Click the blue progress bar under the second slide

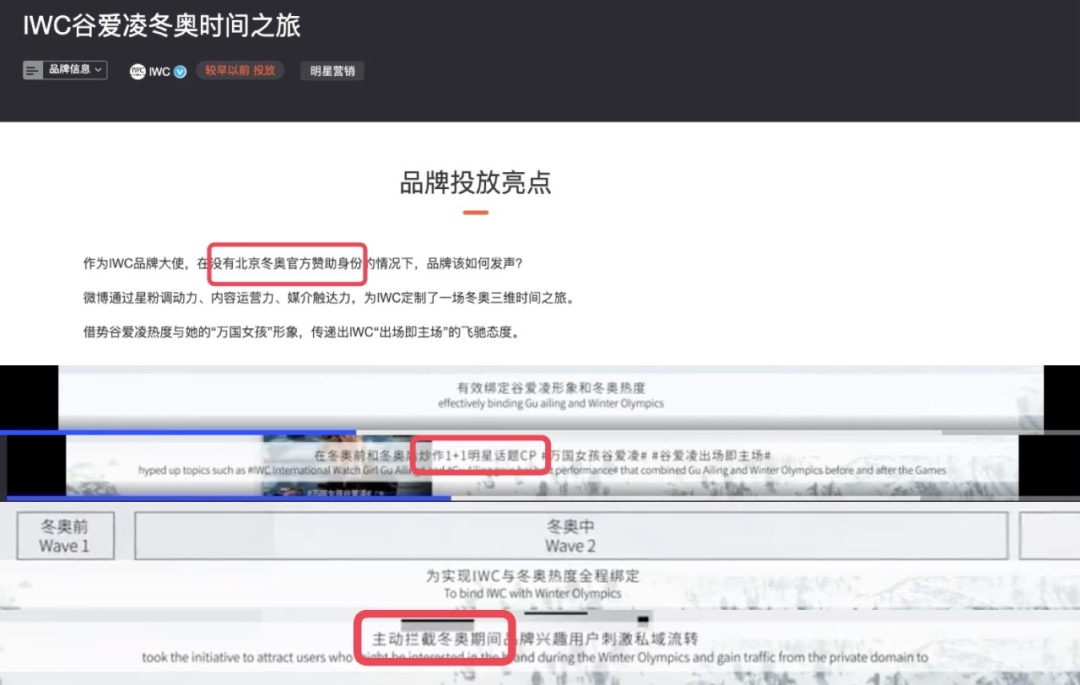pos(229,497)
